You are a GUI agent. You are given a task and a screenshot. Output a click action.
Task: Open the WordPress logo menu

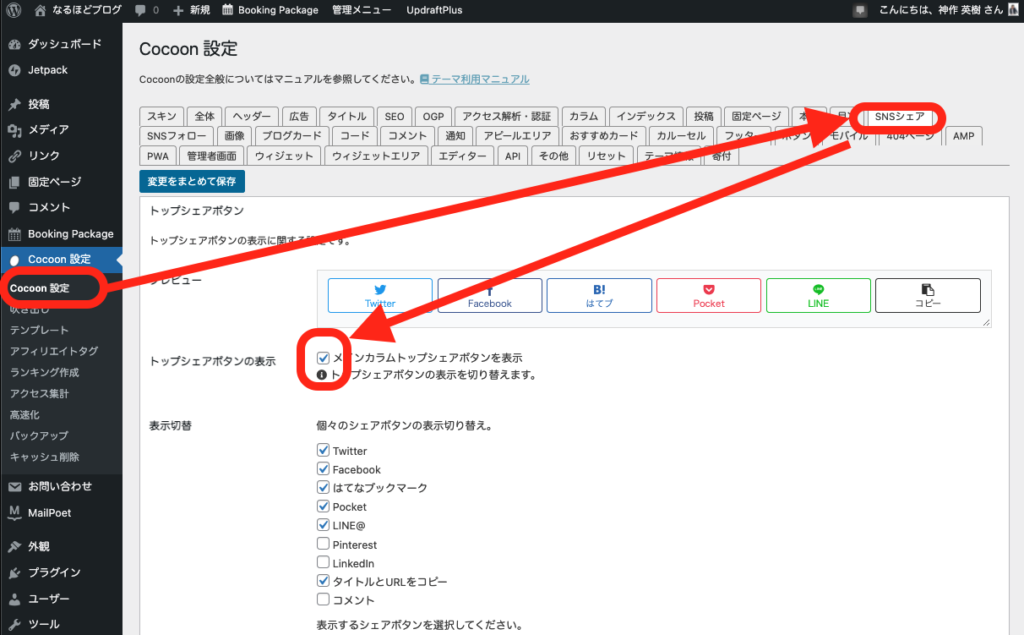[14, 10]
